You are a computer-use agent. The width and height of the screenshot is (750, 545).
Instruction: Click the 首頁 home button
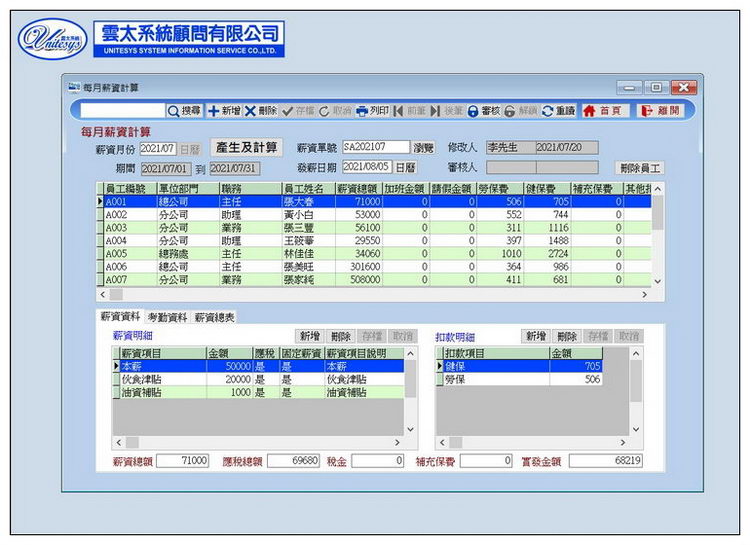(x=604, y=111)
